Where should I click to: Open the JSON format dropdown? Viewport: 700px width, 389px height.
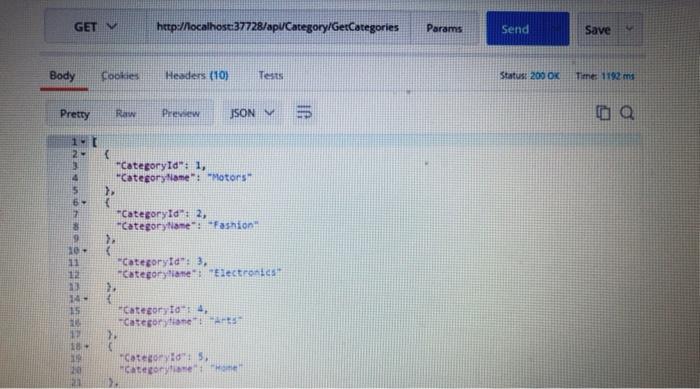[252, 113]
